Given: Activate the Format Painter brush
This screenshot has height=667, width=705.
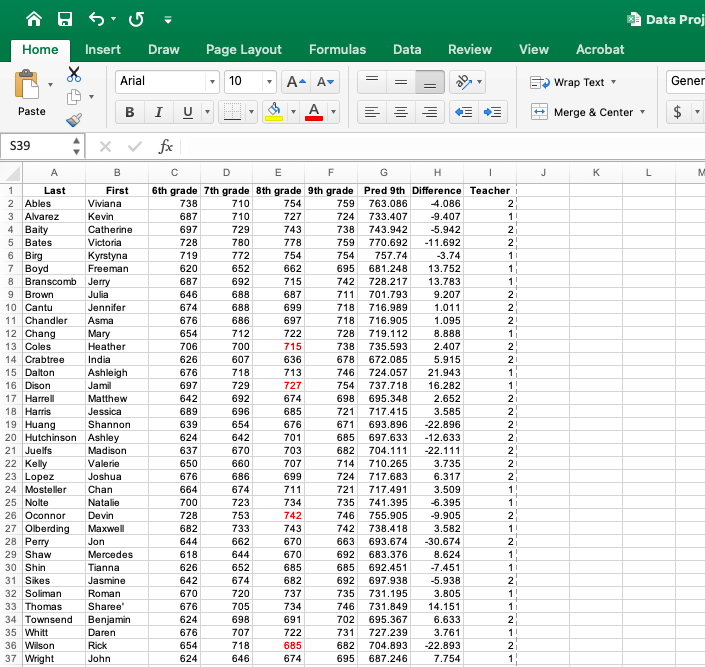Looking at the screenshot, I should (74, 120).
